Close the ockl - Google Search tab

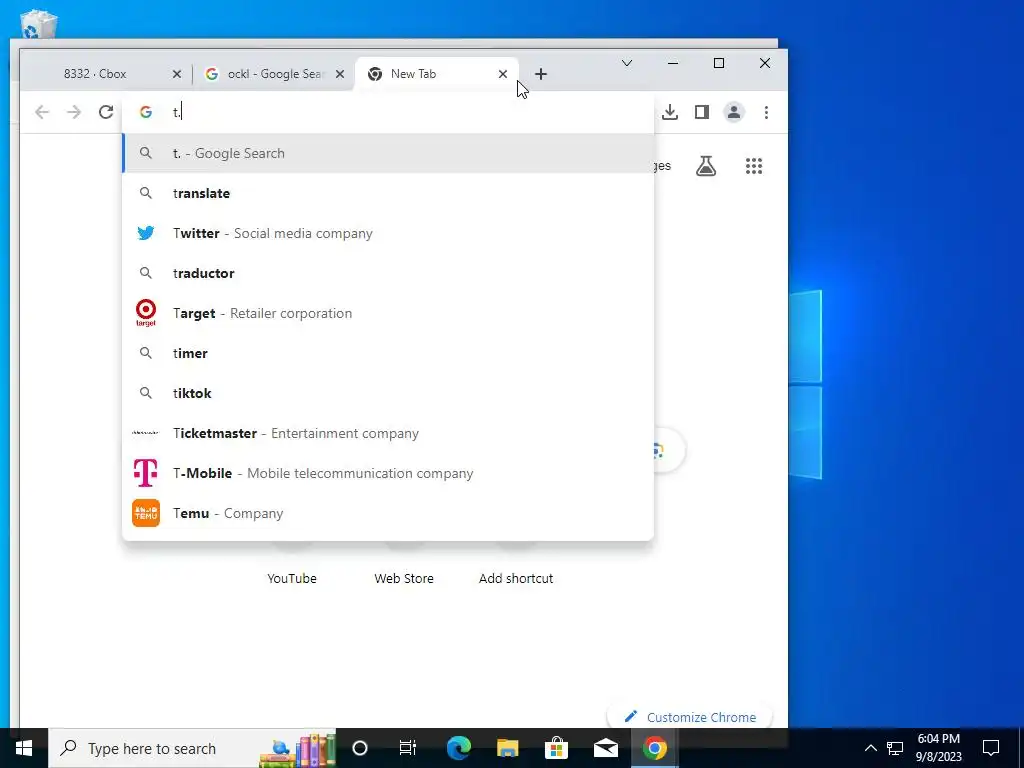pyautogui.click(x=340, y=74)
